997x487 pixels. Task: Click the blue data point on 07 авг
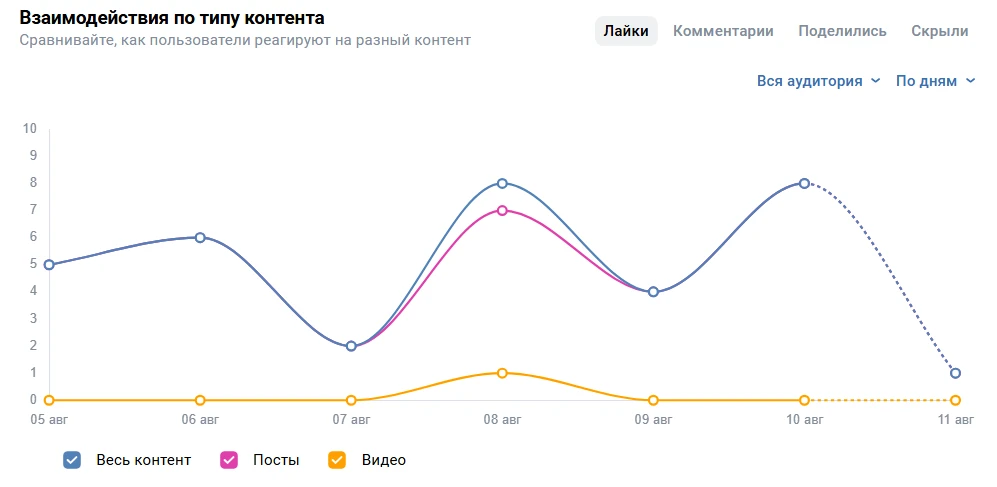[x=351, y=346]
